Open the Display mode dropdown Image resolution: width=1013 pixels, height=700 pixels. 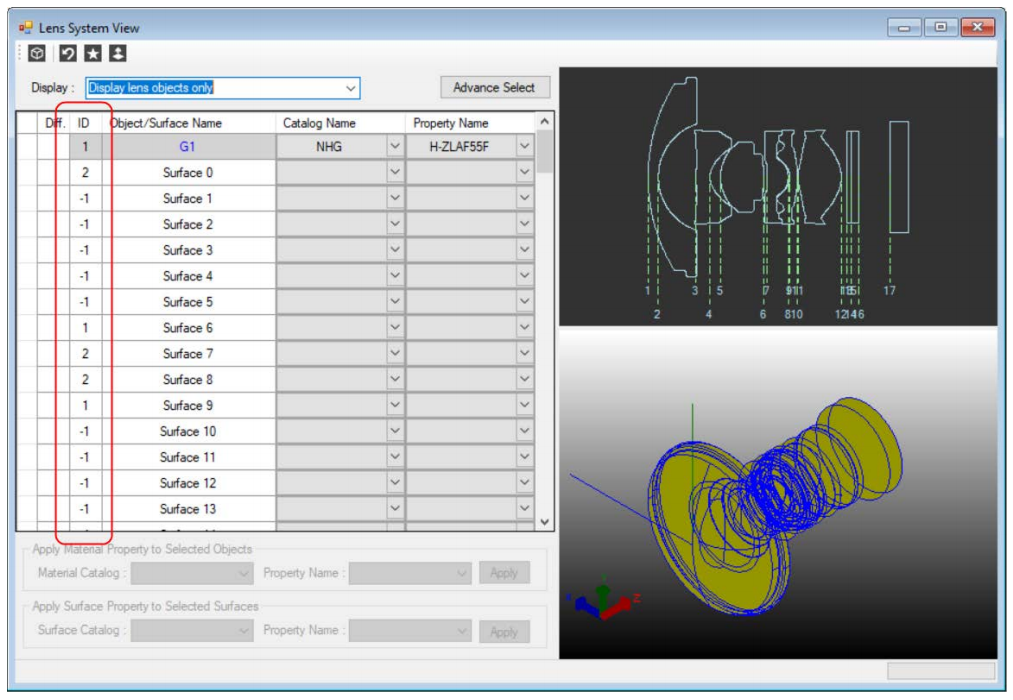(350, 88)
